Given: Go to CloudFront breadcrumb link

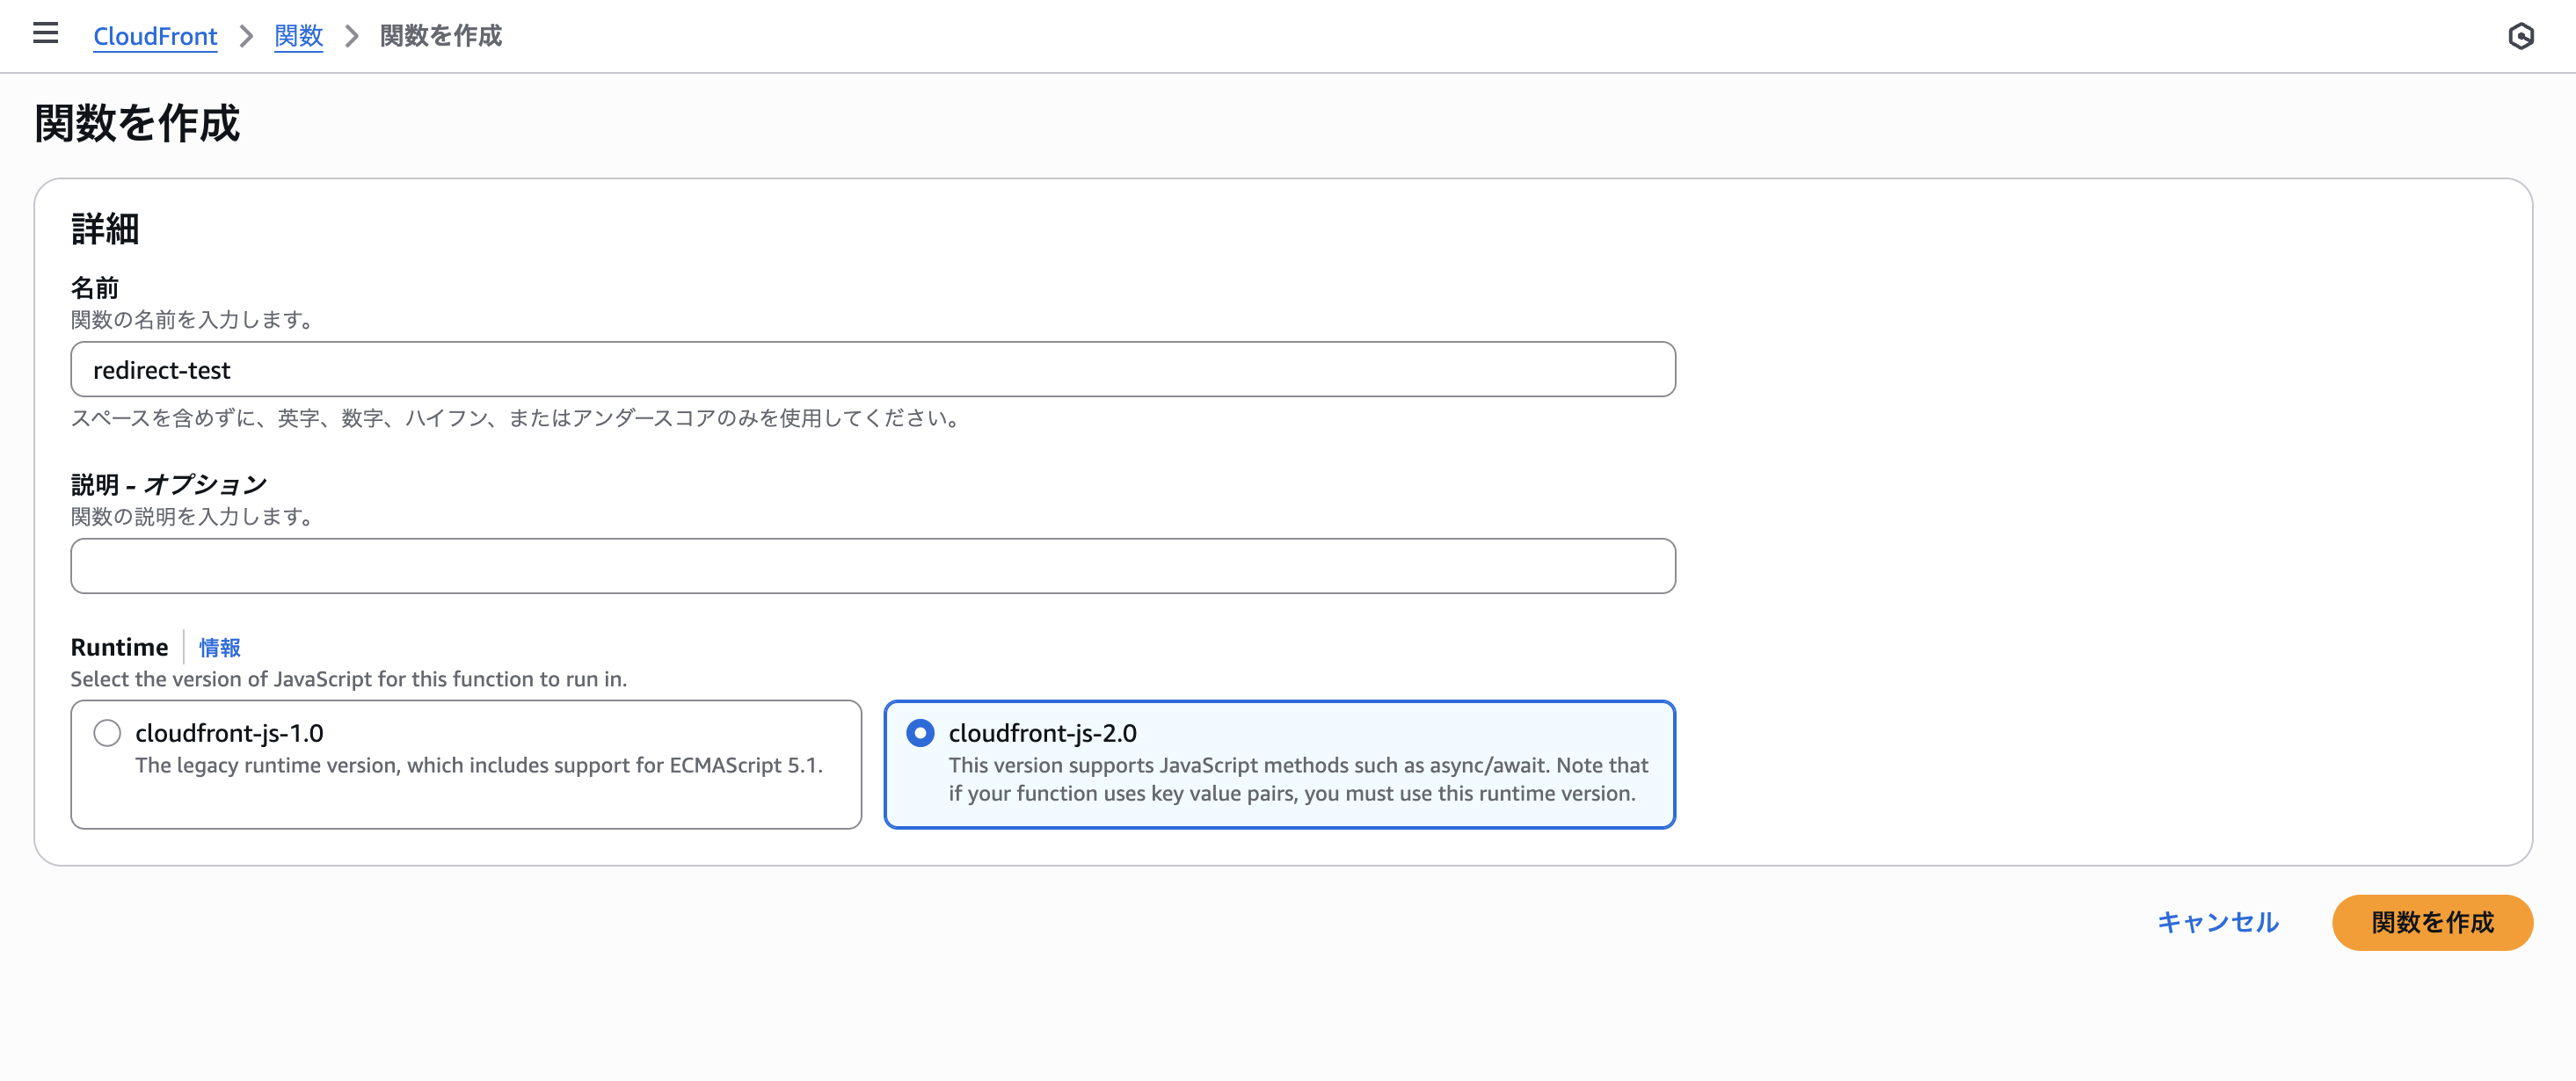Looking at the screenshot, I should 155,36.
